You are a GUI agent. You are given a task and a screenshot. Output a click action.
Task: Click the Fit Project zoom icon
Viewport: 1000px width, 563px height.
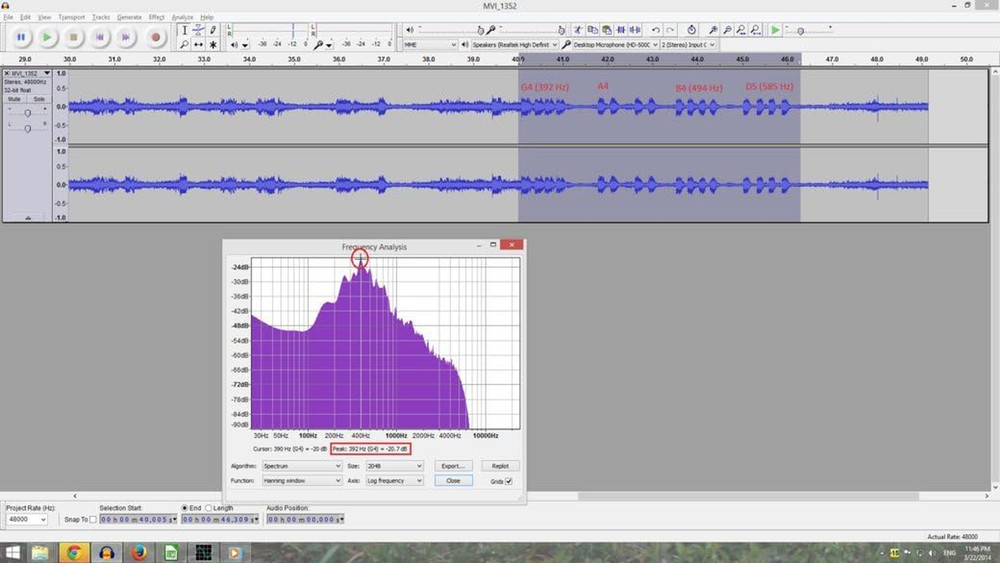click(756, 30)
